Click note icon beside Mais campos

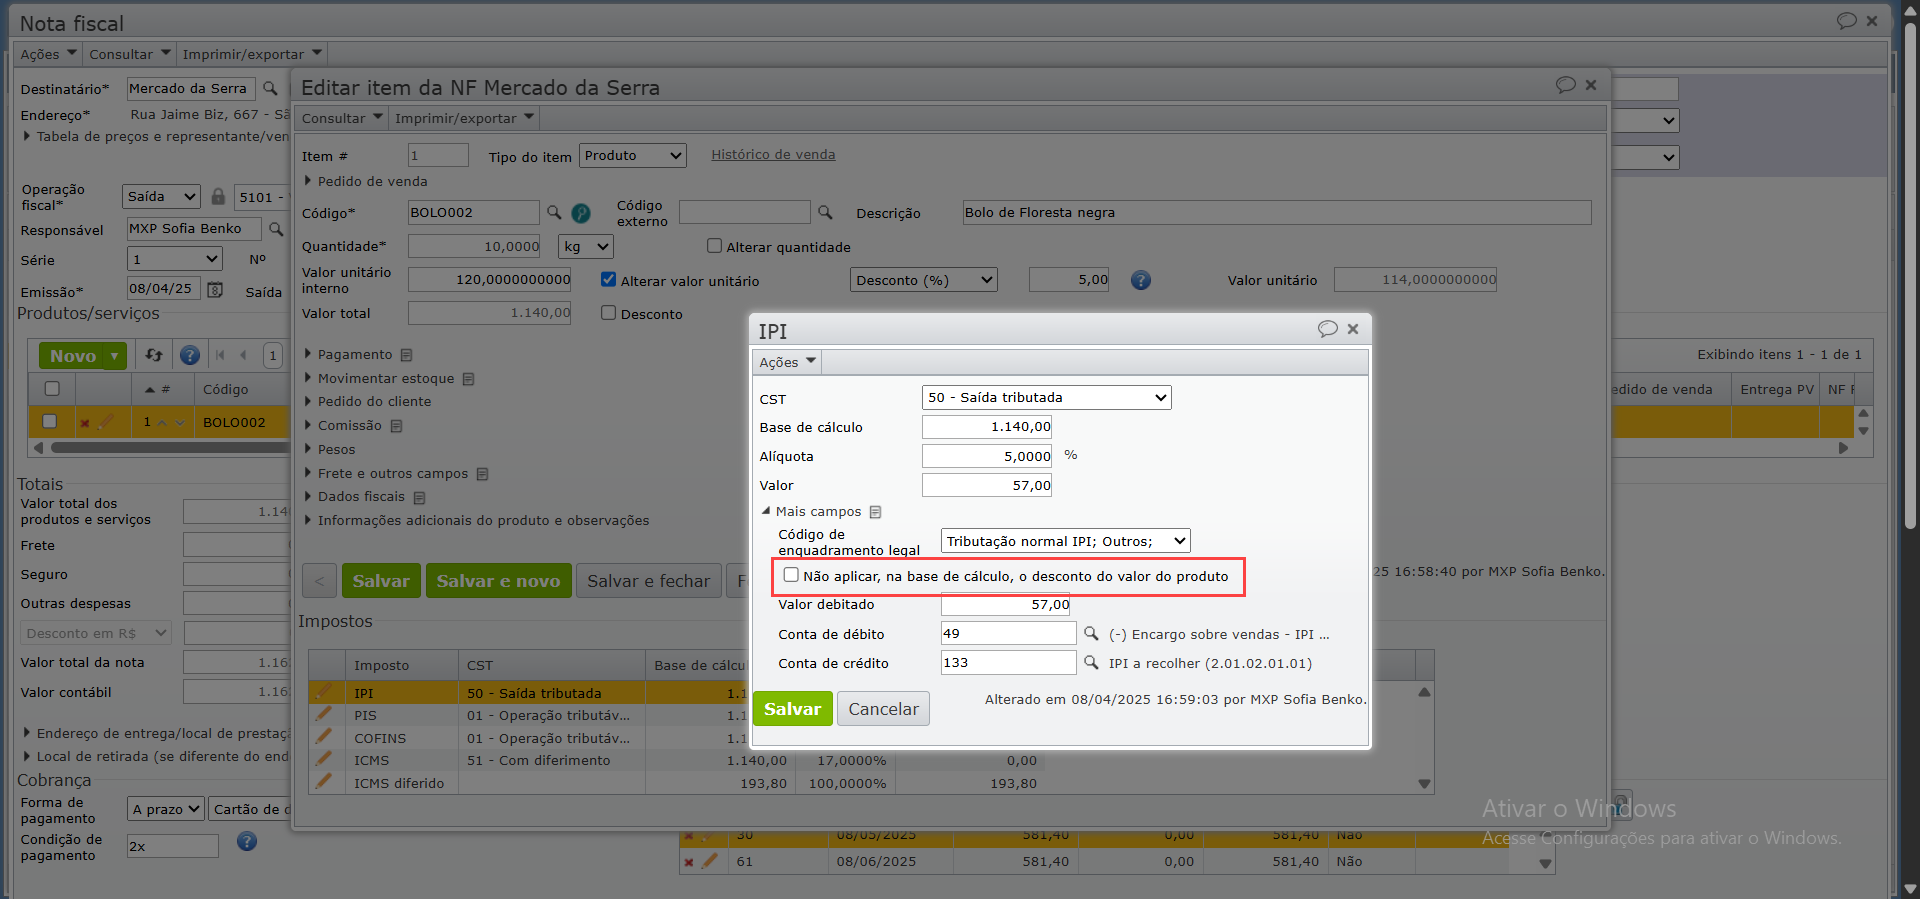click(x=875, y=512)
